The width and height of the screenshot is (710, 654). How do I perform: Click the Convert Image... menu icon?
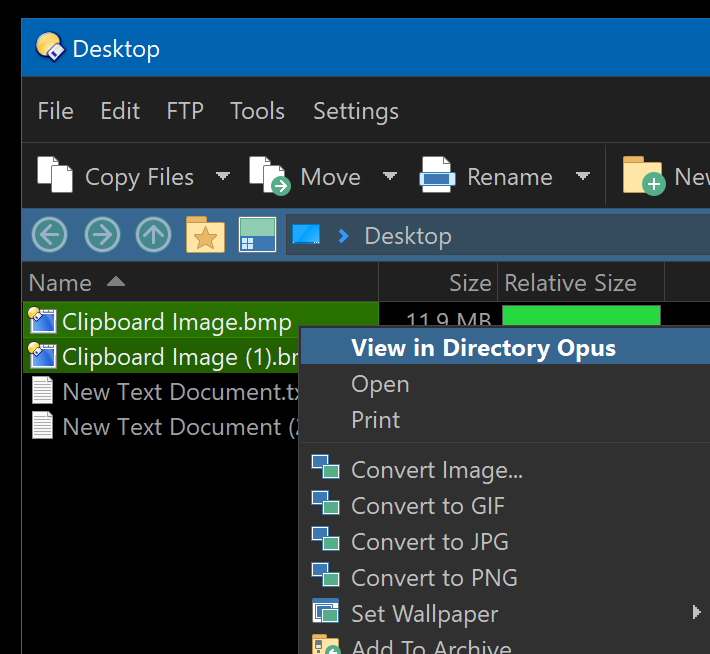(326, 467)
